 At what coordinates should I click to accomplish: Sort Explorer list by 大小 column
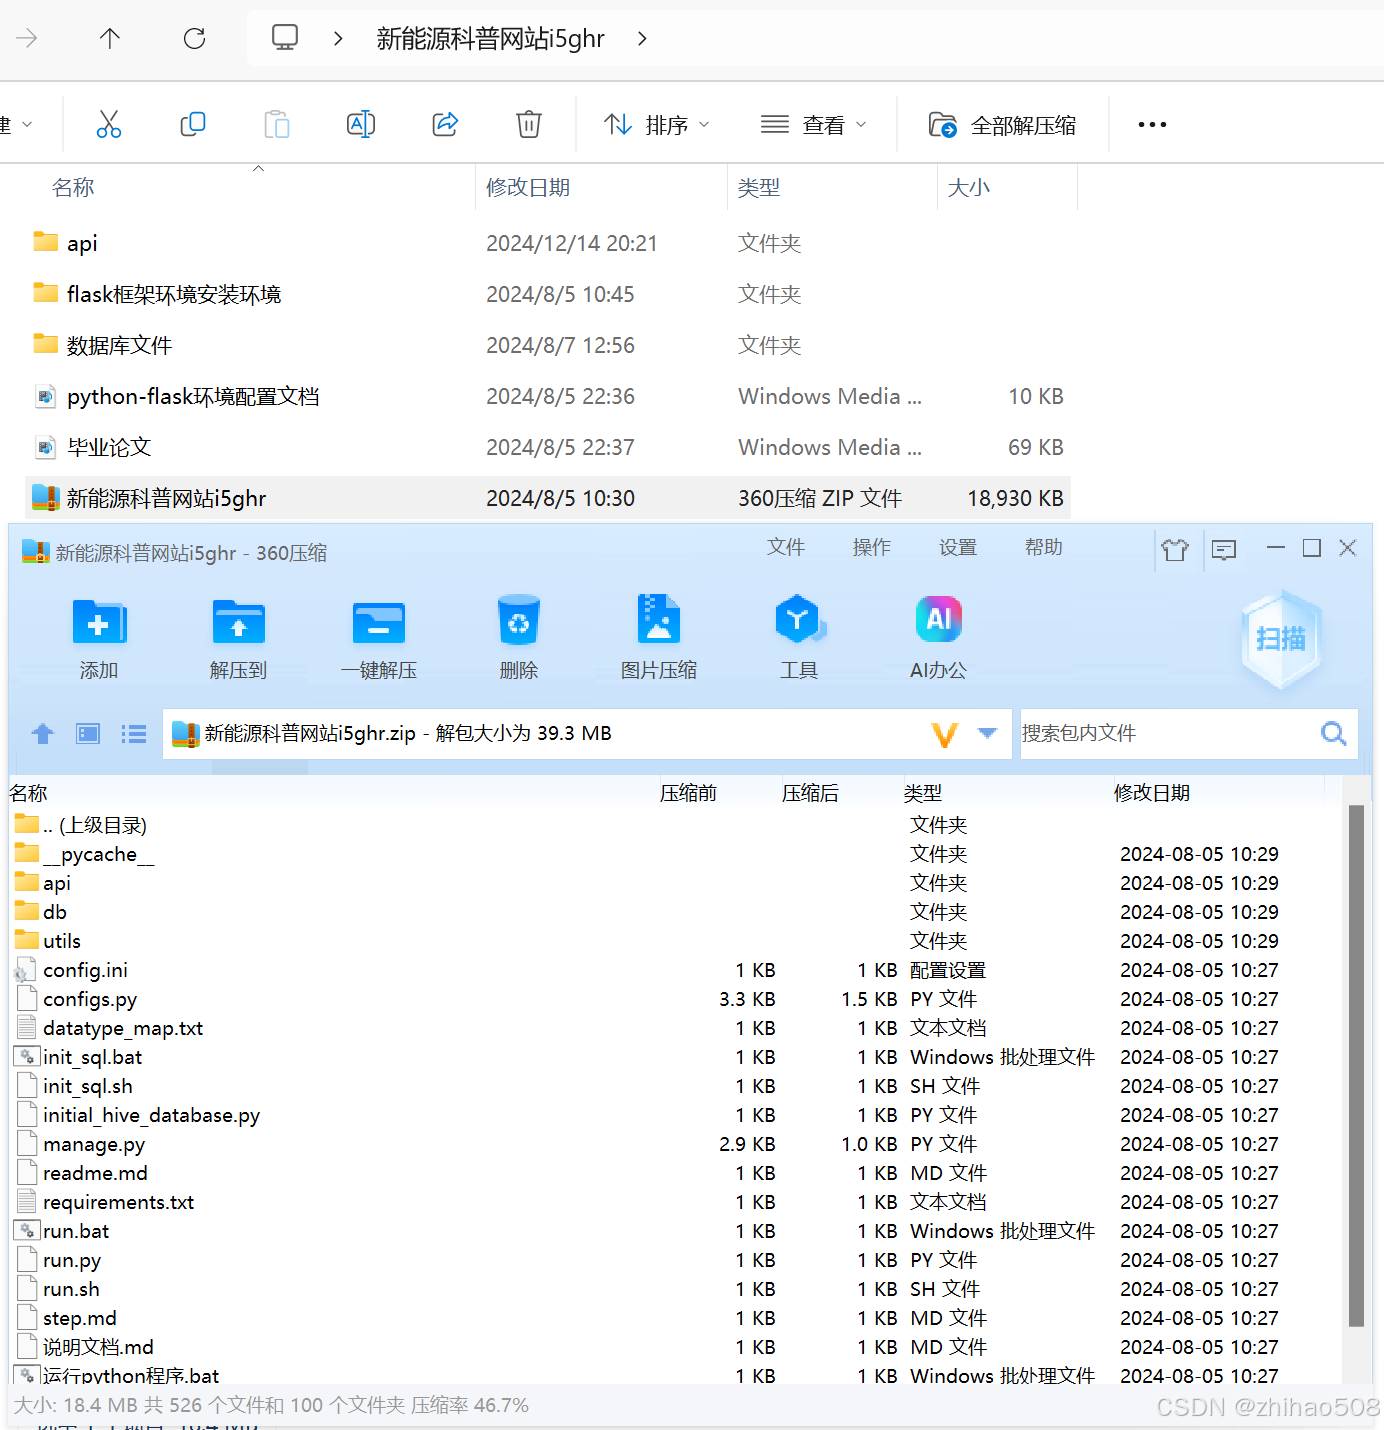[969, 187]
